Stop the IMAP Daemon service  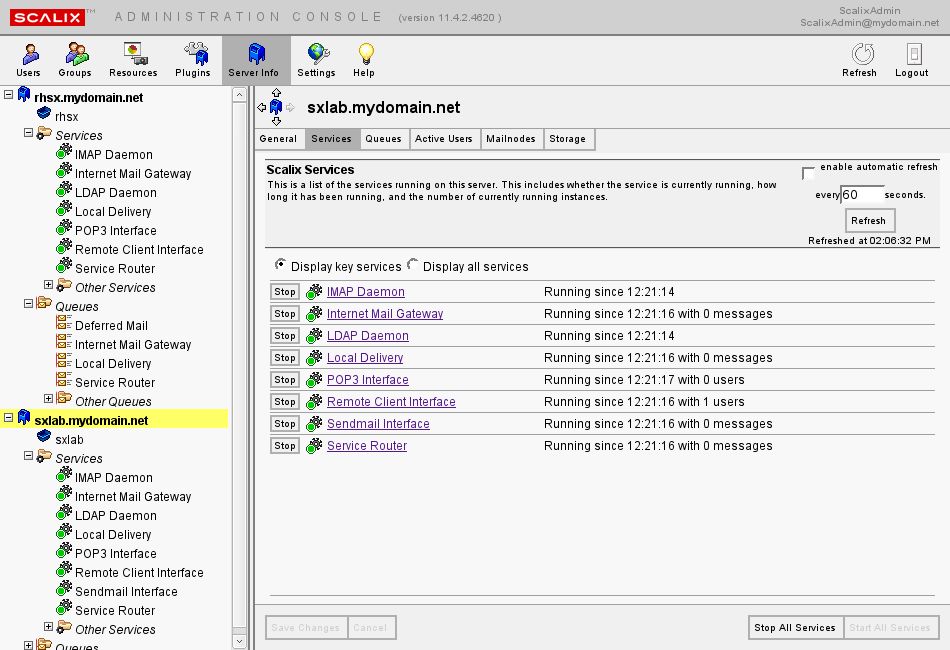(285, 292)
